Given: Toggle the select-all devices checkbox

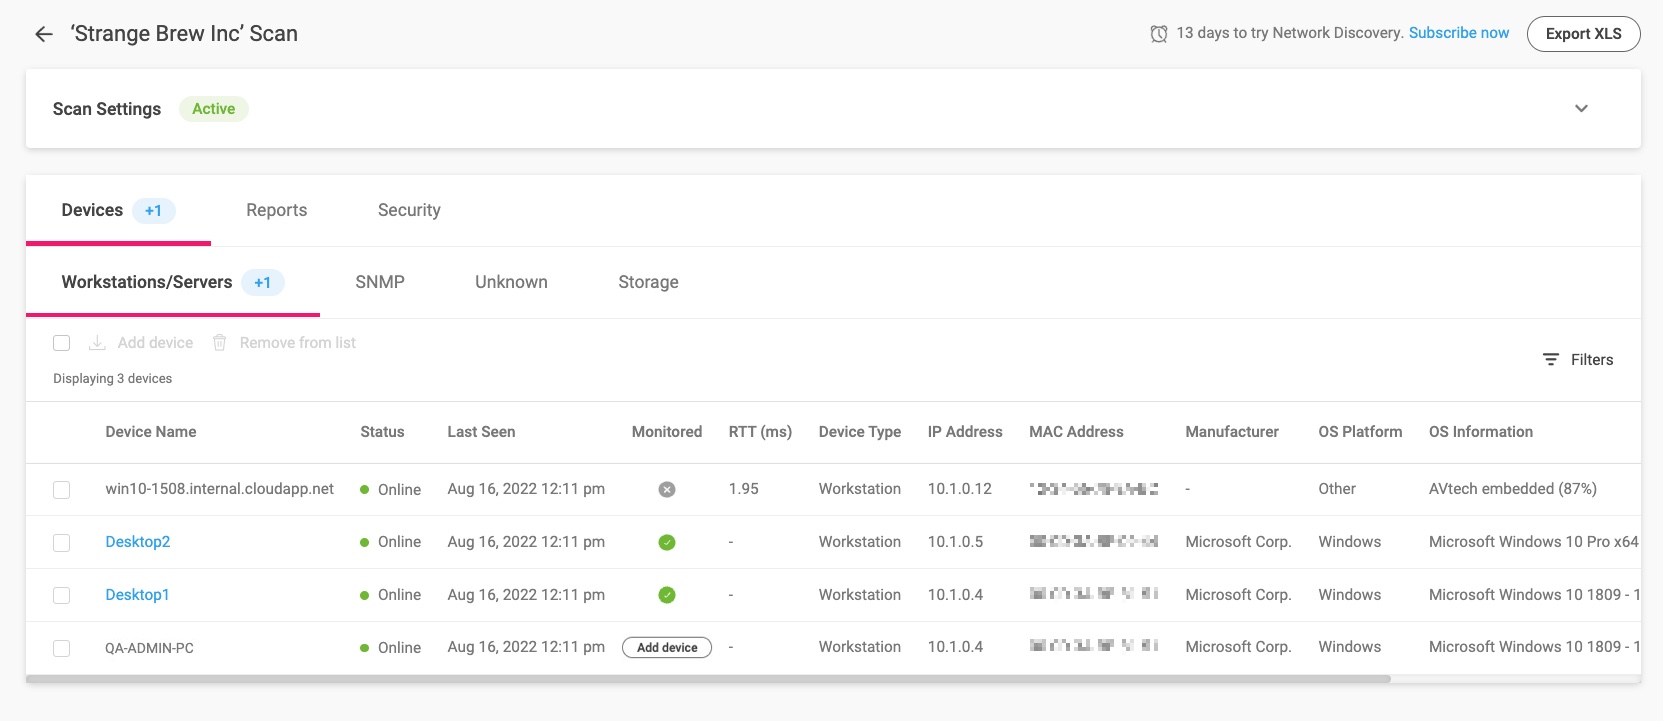Looking at the screenshot, I should click(62, 343).
